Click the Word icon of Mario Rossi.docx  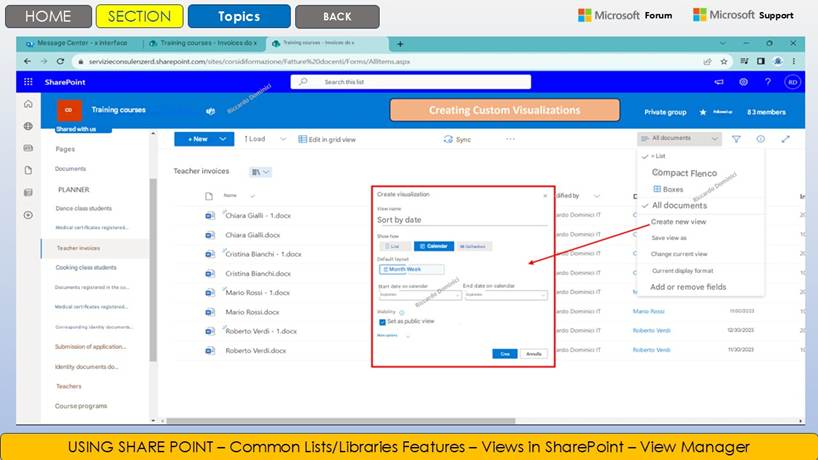click(x=210, y=312)
